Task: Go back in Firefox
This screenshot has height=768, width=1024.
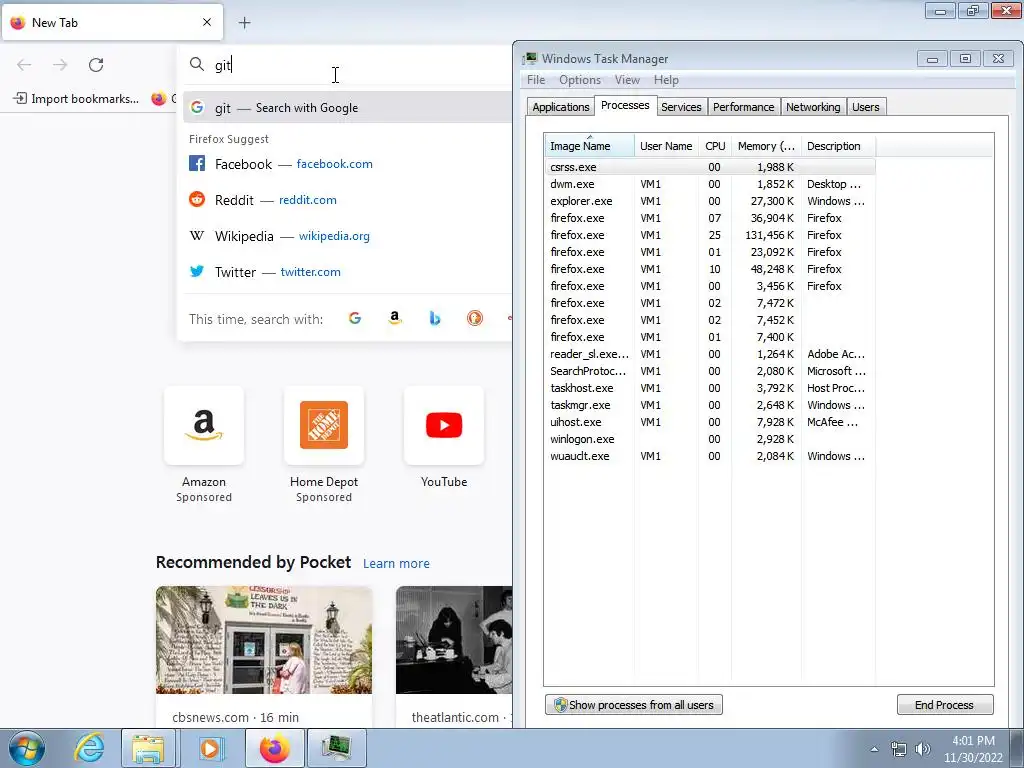Action: click(24, 65)
